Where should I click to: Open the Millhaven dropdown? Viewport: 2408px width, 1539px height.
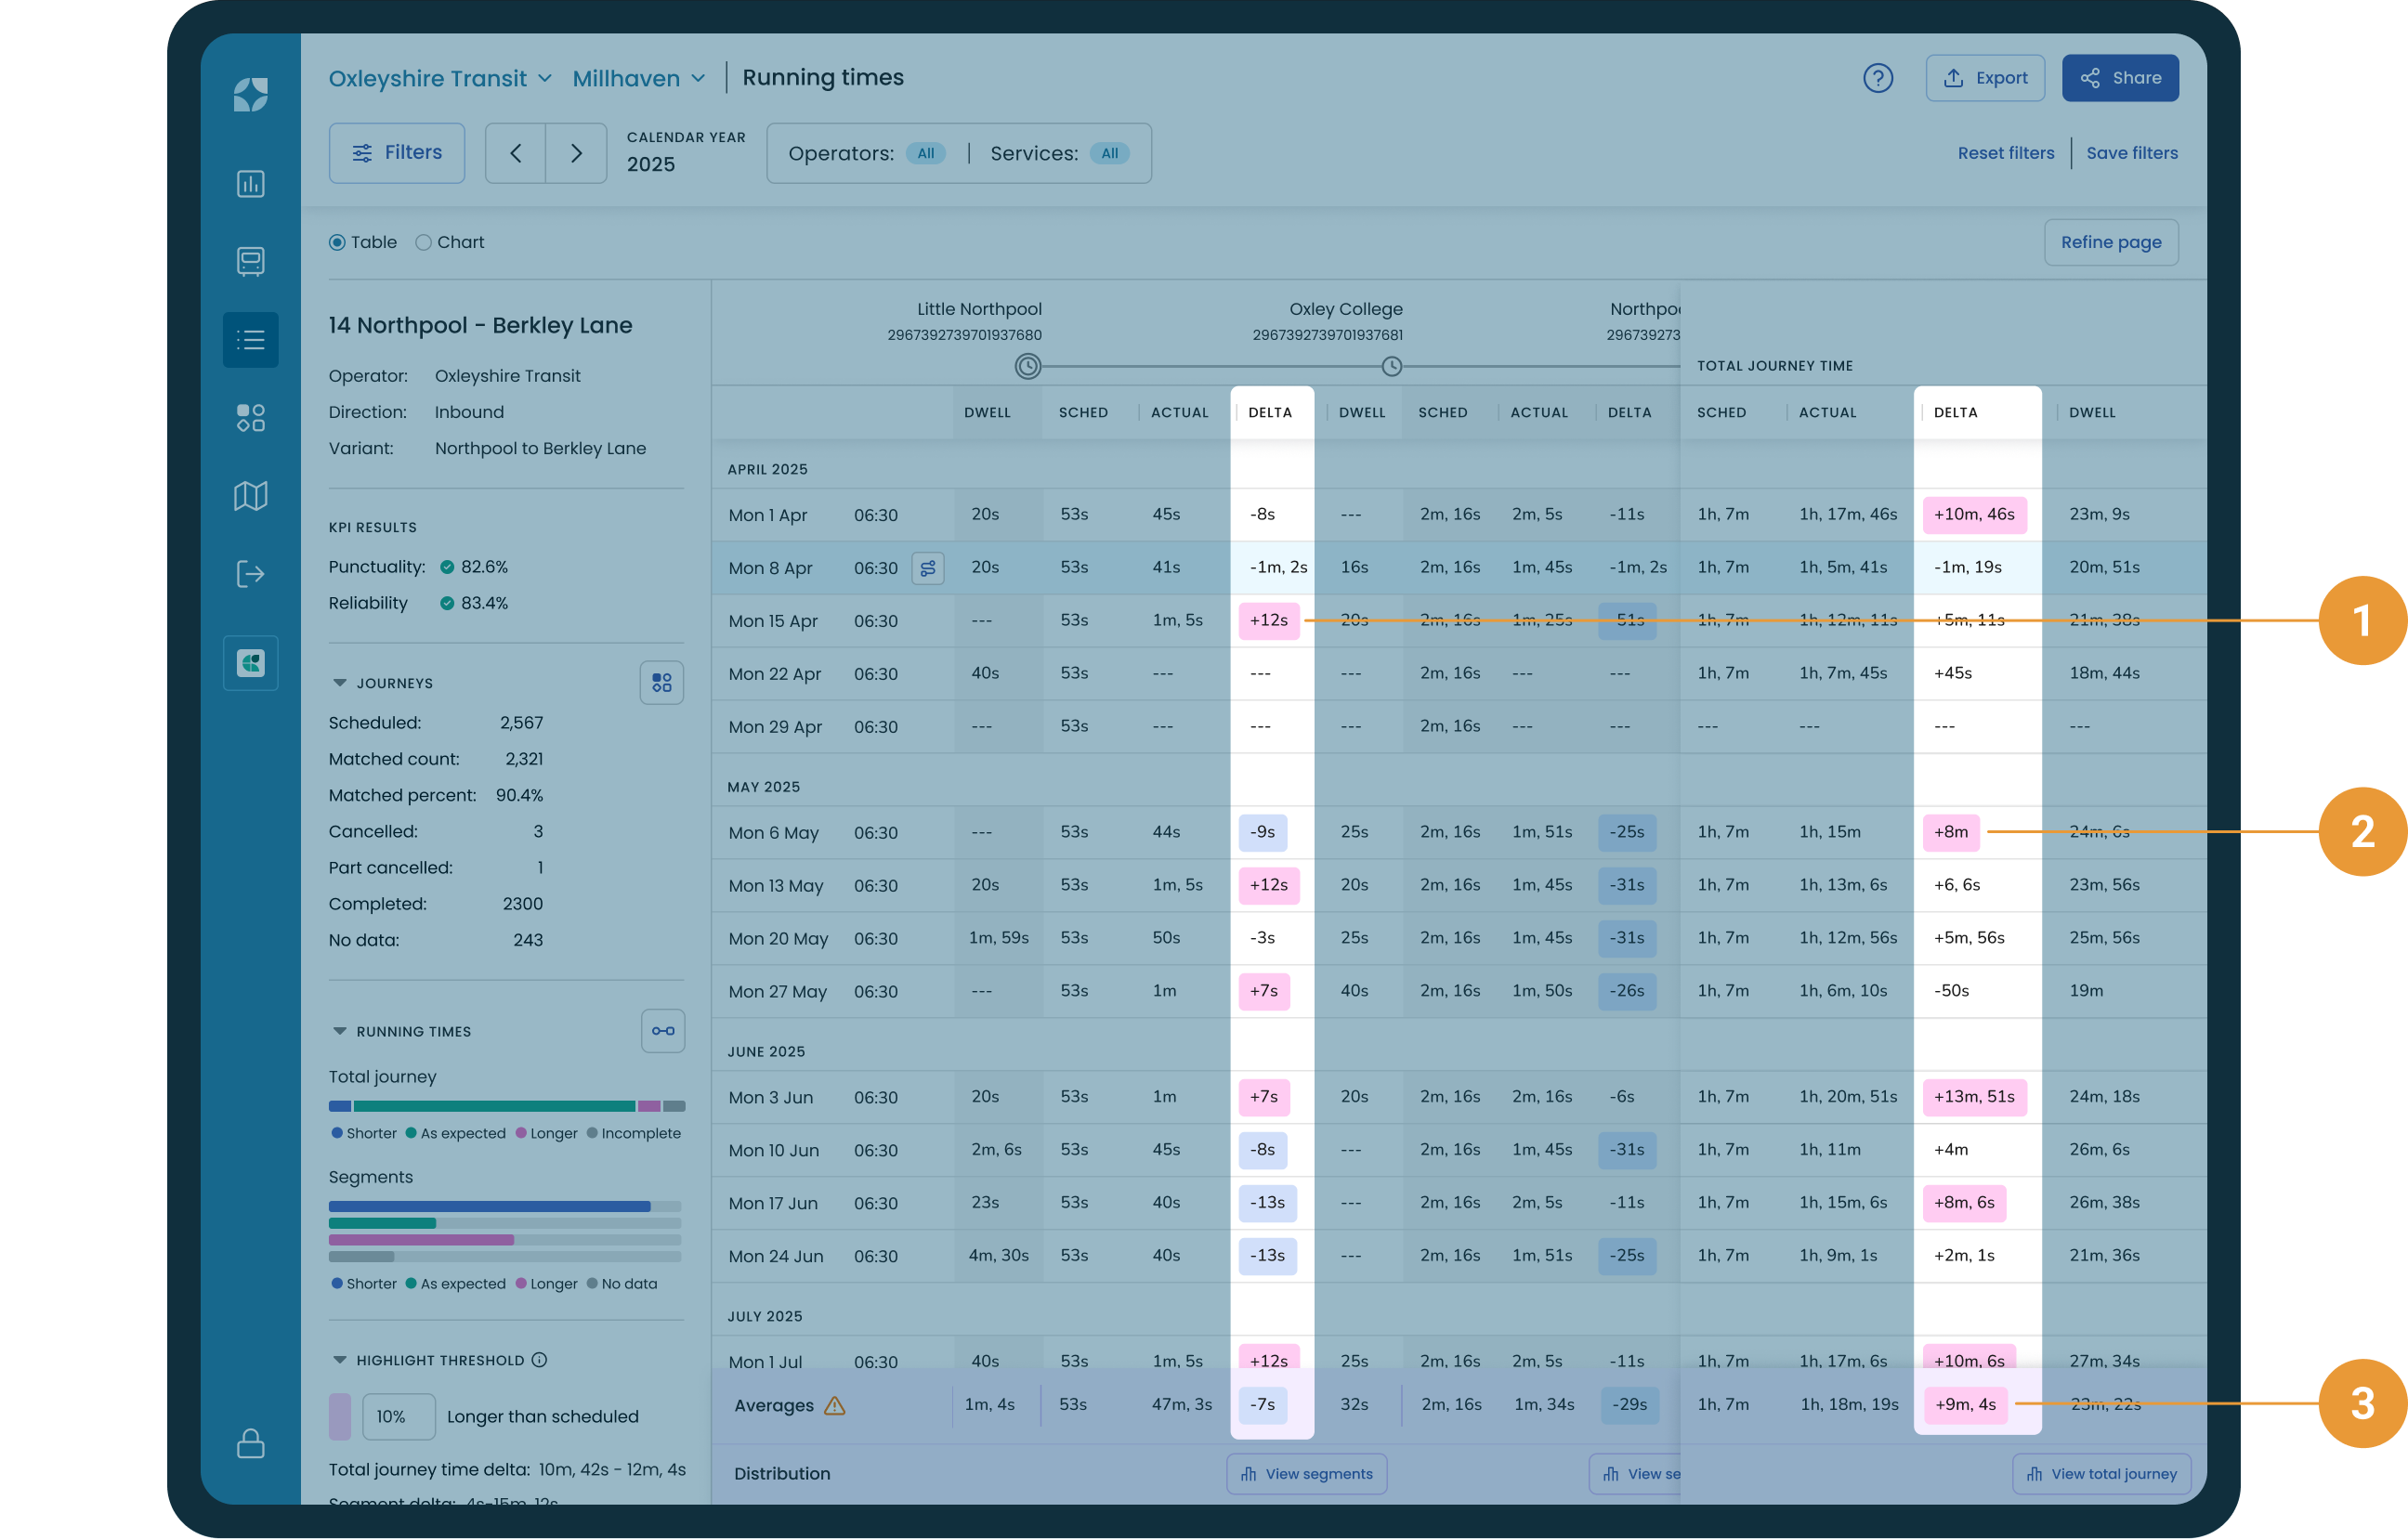click(x=638, y=78)
